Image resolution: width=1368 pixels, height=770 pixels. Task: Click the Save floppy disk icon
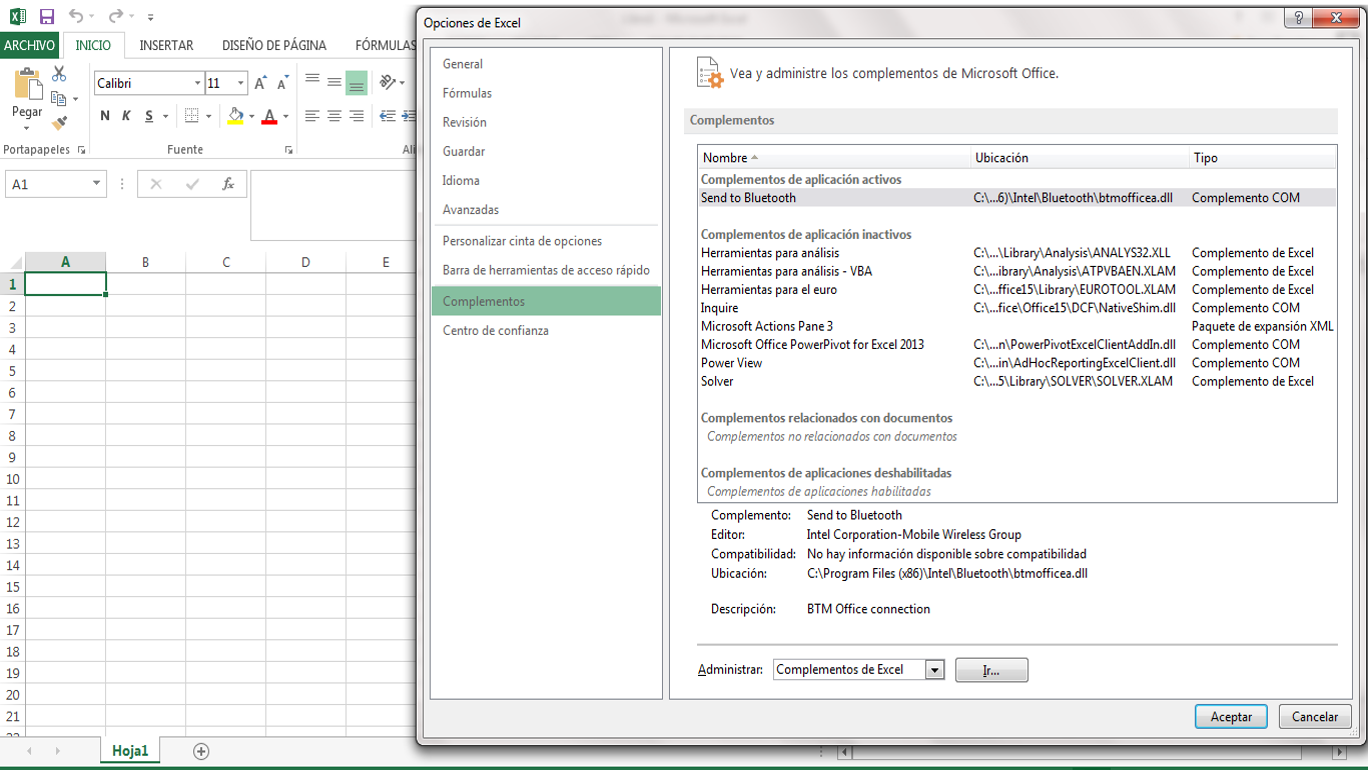47,17
